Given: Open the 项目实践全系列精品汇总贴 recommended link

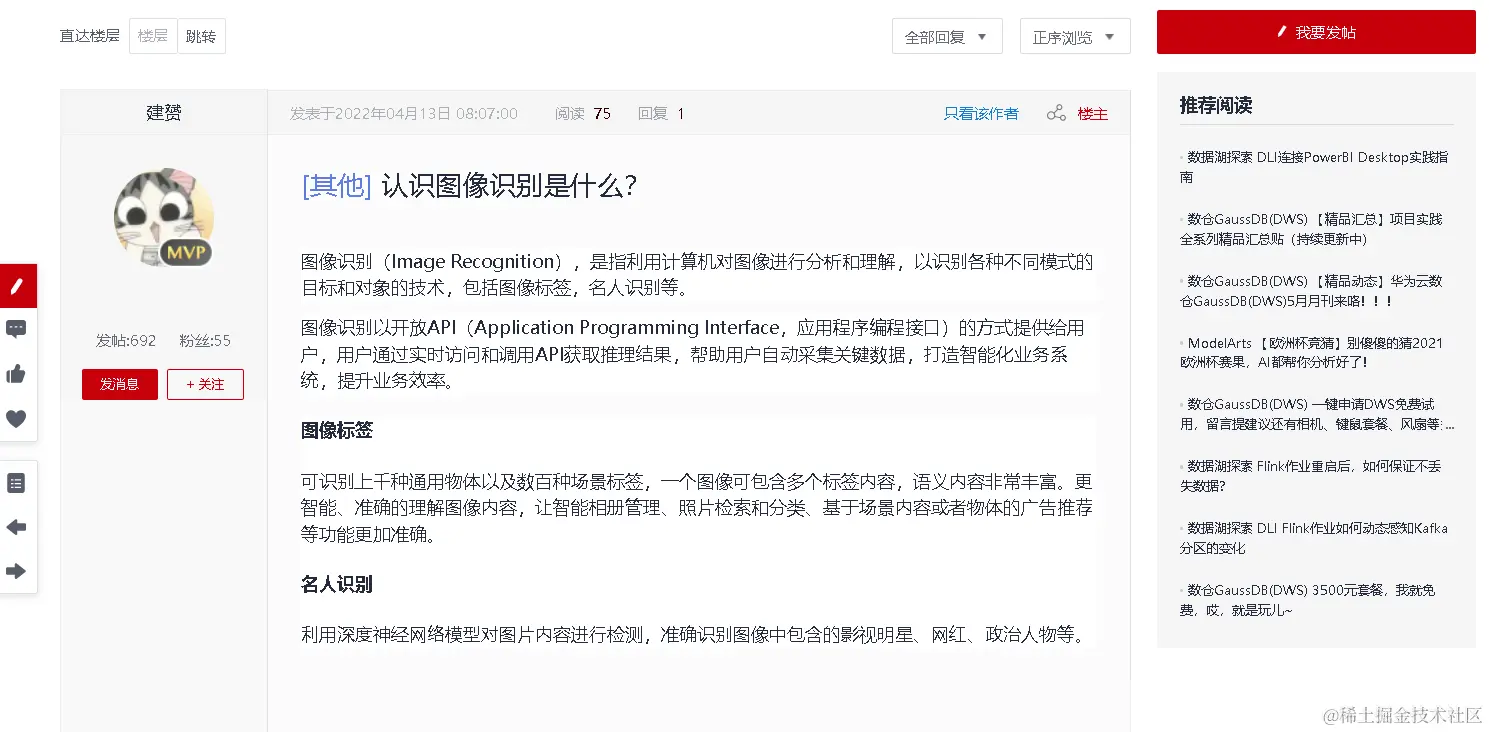Looking at the screenshot, I should pyautogui.click(x=1312, y=229).
